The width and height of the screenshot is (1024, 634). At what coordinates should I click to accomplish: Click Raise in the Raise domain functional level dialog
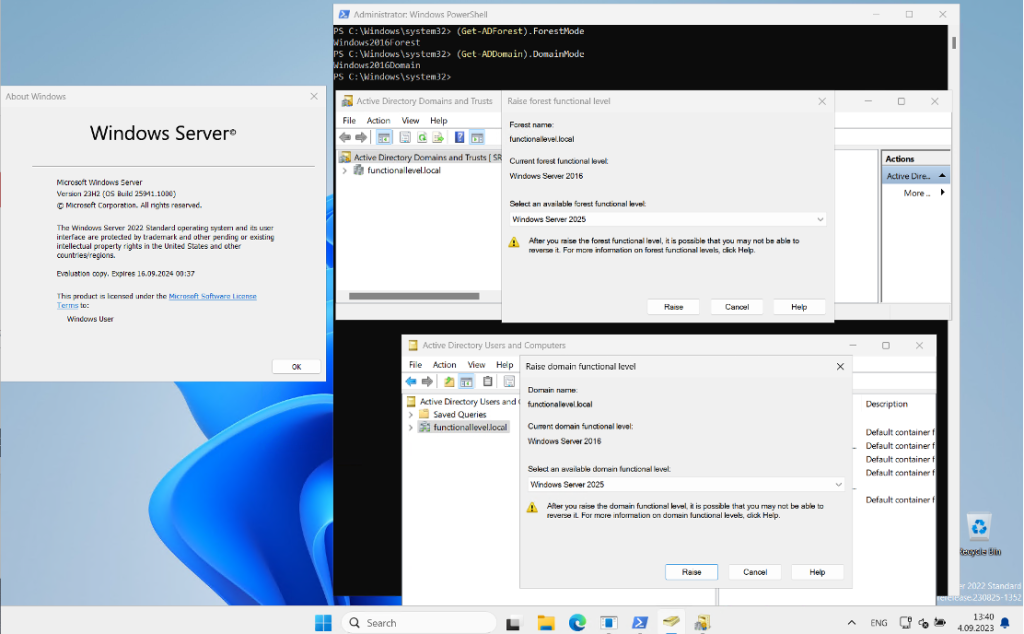(x=691, y=572)
